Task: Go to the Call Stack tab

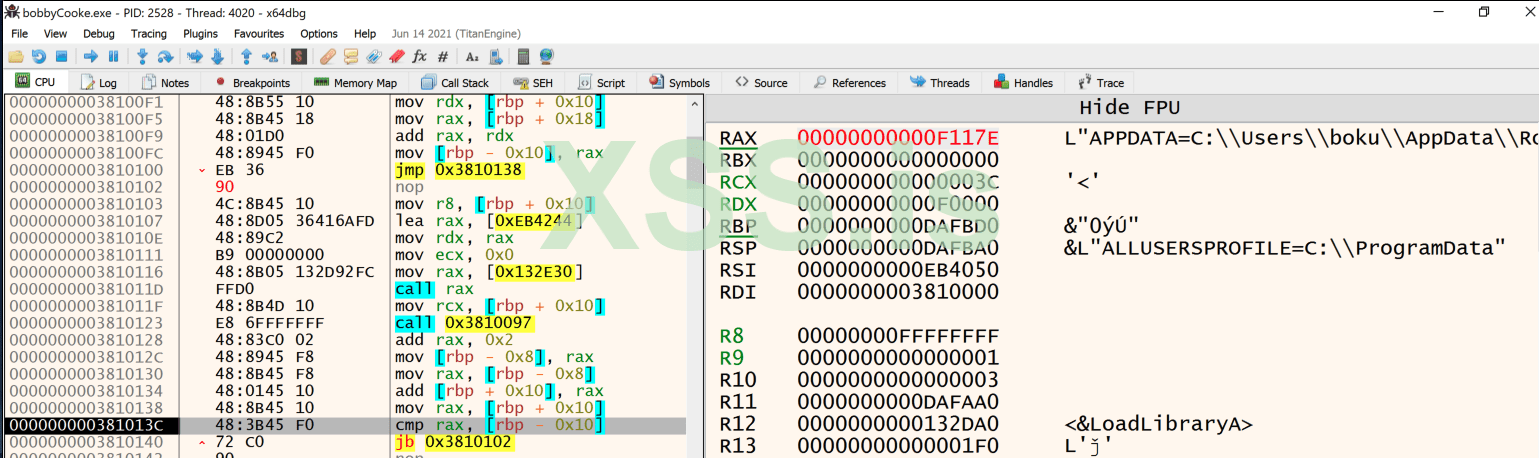Action: pos(455,83)
